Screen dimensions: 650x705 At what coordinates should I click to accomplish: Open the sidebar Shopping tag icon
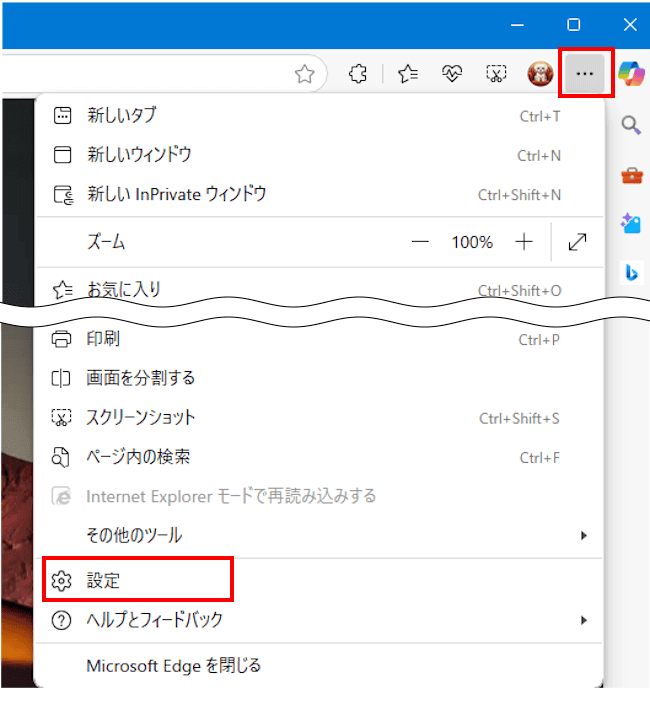pos(631,223)
